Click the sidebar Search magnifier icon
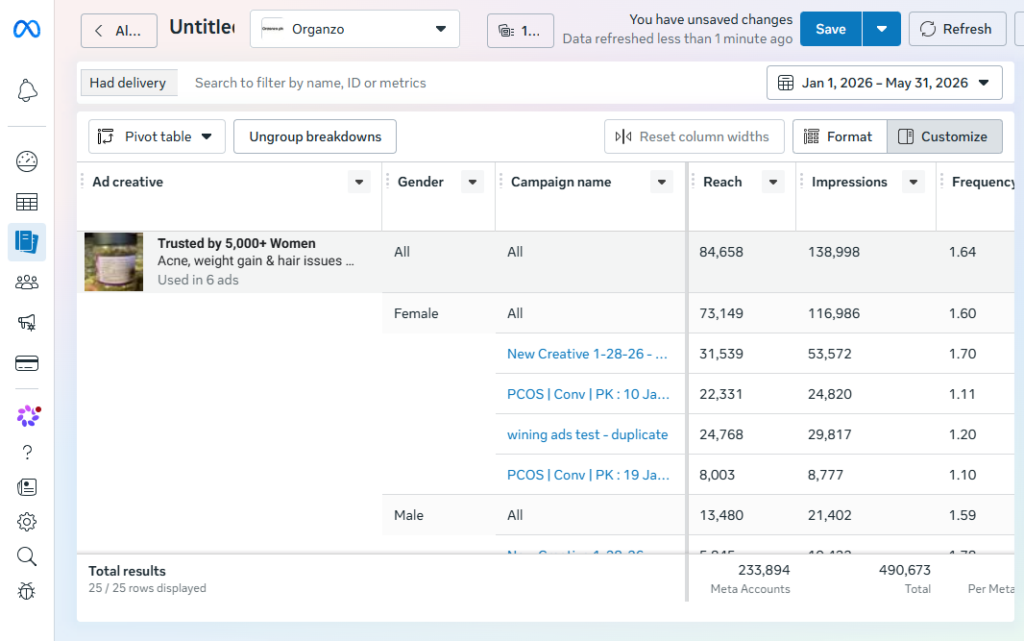Screen dimensions: 1024x641 click(x=27, y=556)
